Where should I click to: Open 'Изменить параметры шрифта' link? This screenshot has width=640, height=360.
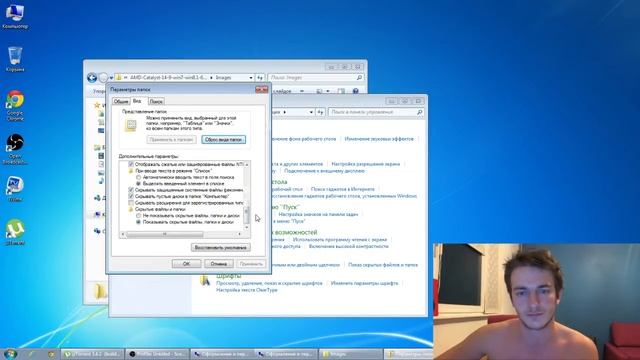[x=364, y=283]
